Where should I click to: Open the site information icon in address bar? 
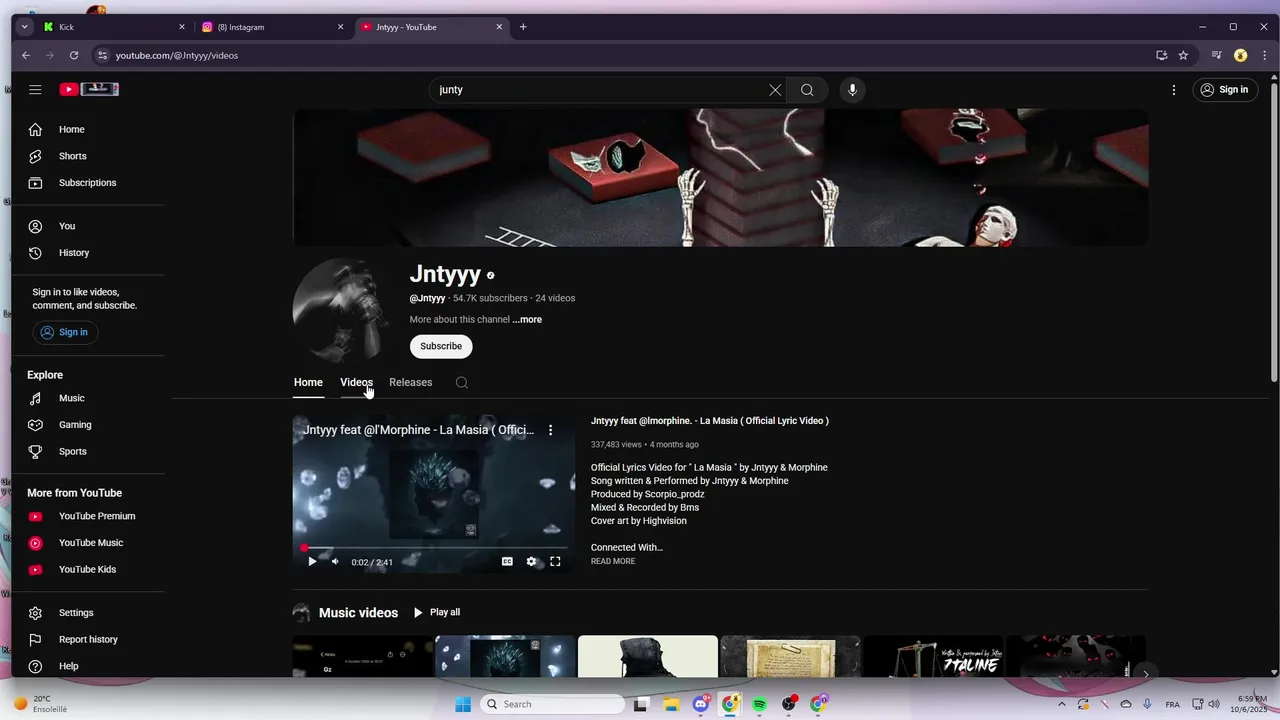pyautogui.click(x=101, y=56)
